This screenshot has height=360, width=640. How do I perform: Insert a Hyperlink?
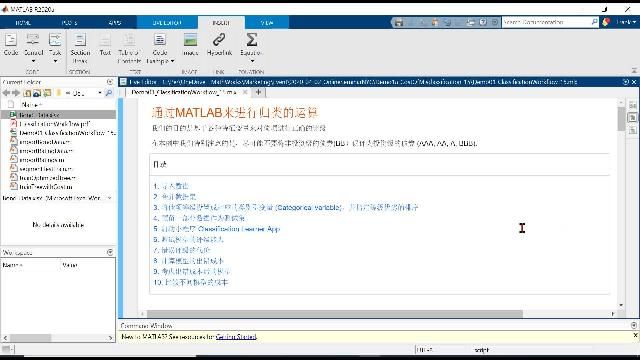(x=219, y=44)
